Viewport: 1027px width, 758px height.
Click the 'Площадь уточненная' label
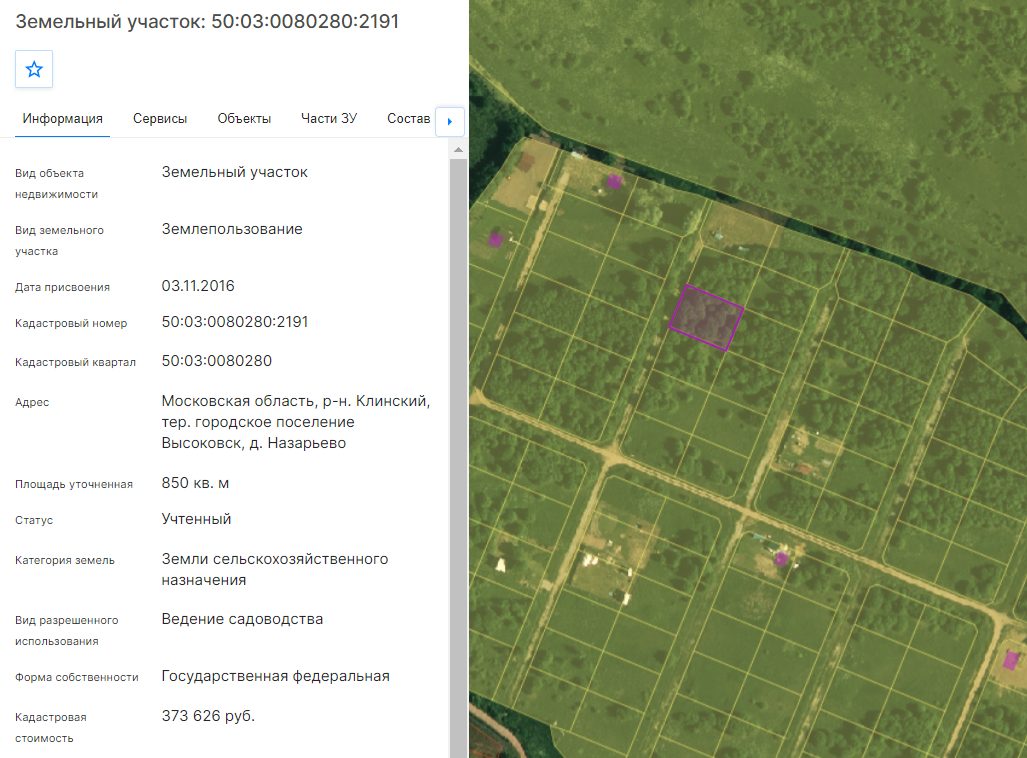[74, 484]
